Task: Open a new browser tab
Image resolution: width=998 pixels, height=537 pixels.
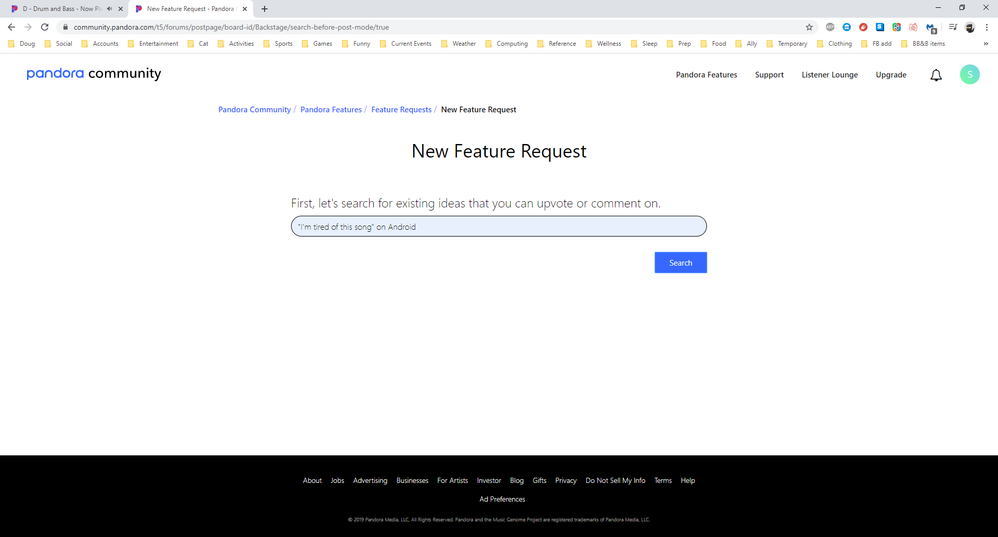Action: [264, 9]
